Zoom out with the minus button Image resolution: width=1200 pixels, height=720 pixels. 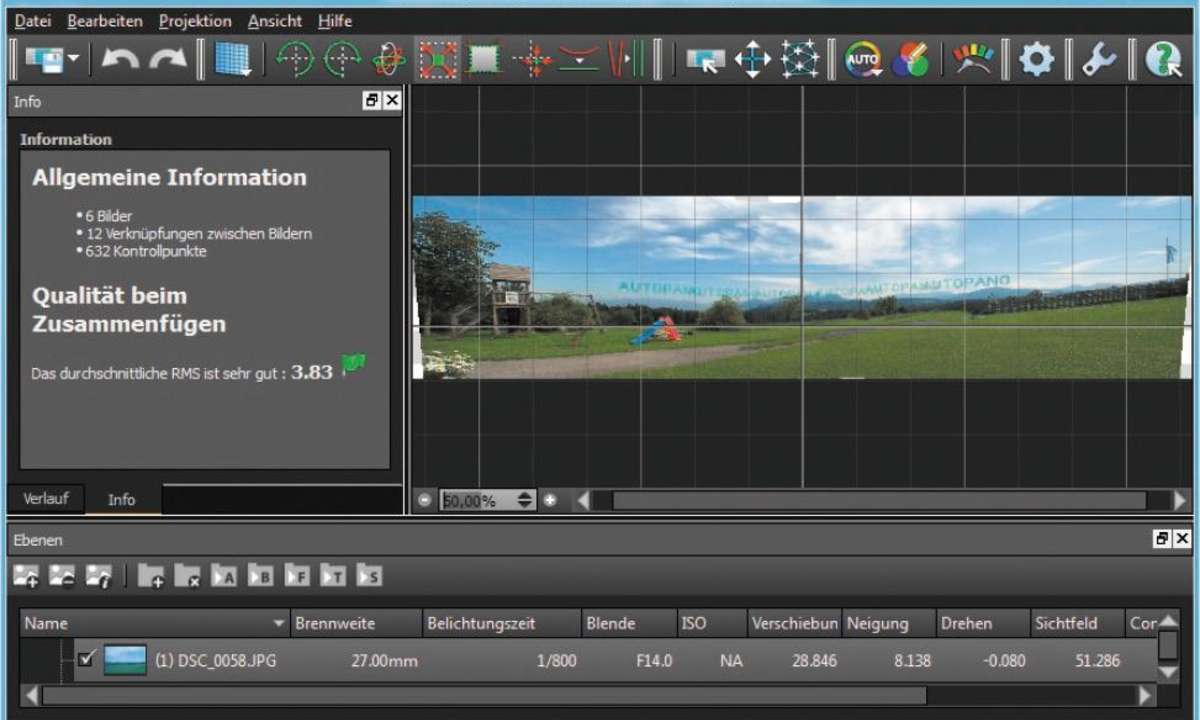[x=425, y=500]
